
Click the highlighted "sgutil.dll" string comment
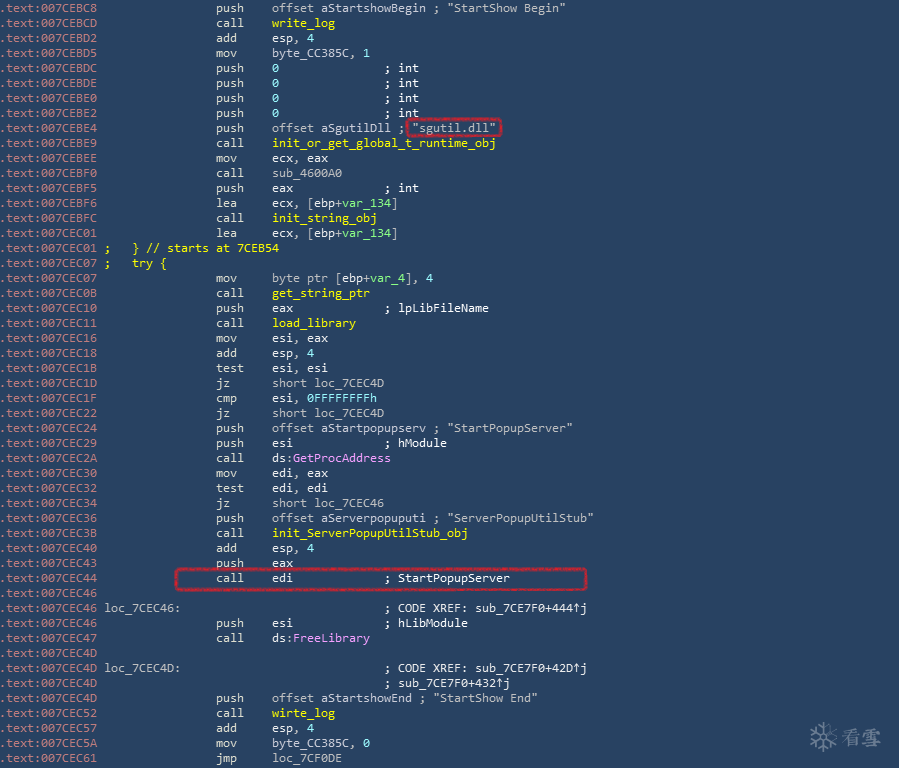pos(457,128)
